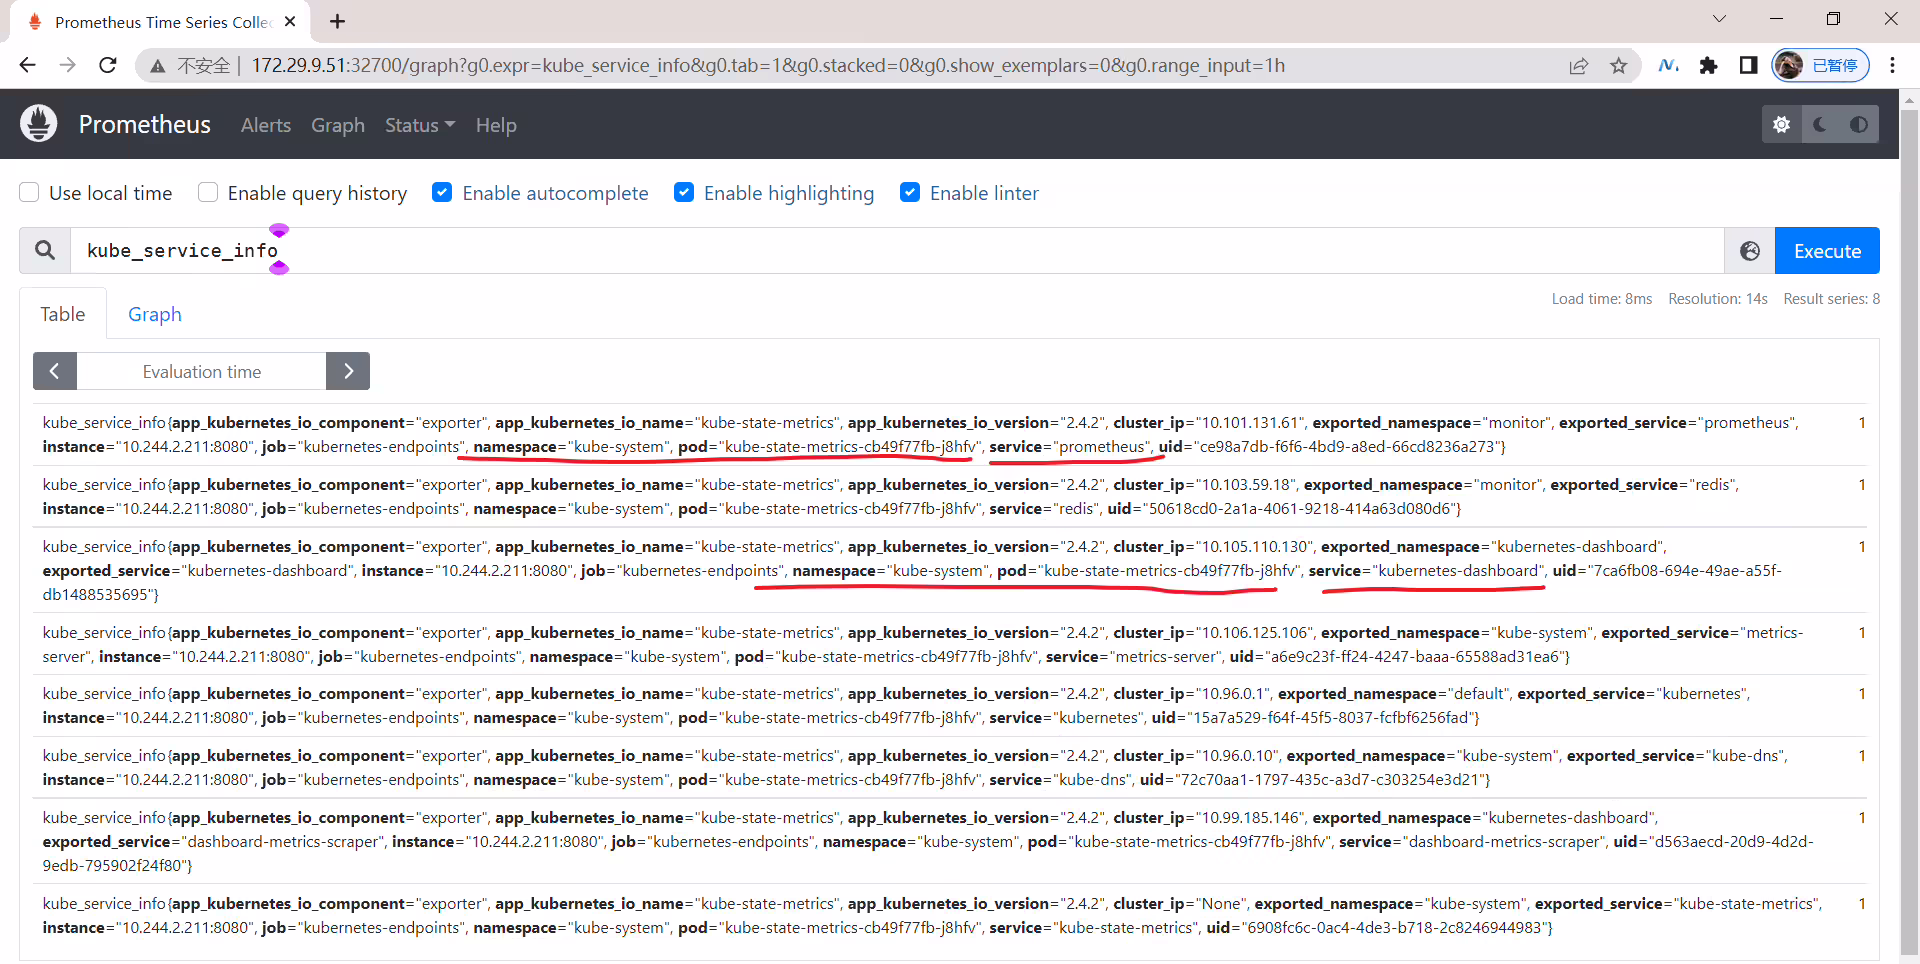Click the Prometheus brand title link
Screen dimensions: 1920x964
pyautogui.click(x=145, y=124)
